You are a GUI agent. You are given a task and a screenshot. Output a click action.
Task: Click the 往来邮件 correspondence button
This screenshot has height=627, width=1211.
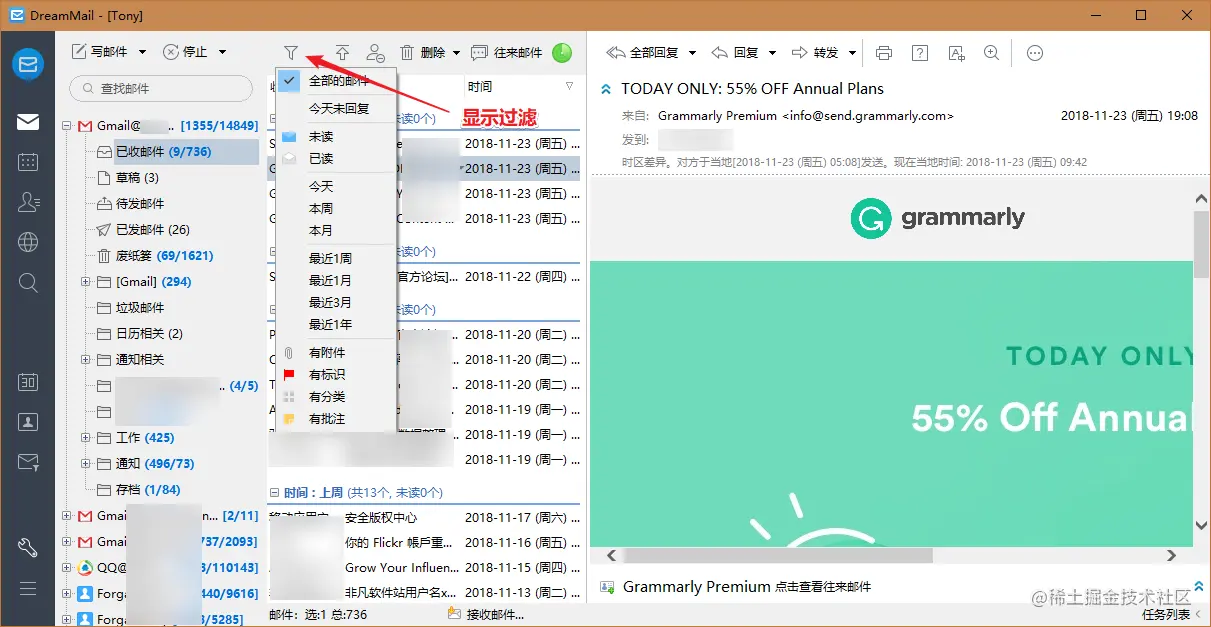pyautogui.click(x=507, y=52)
